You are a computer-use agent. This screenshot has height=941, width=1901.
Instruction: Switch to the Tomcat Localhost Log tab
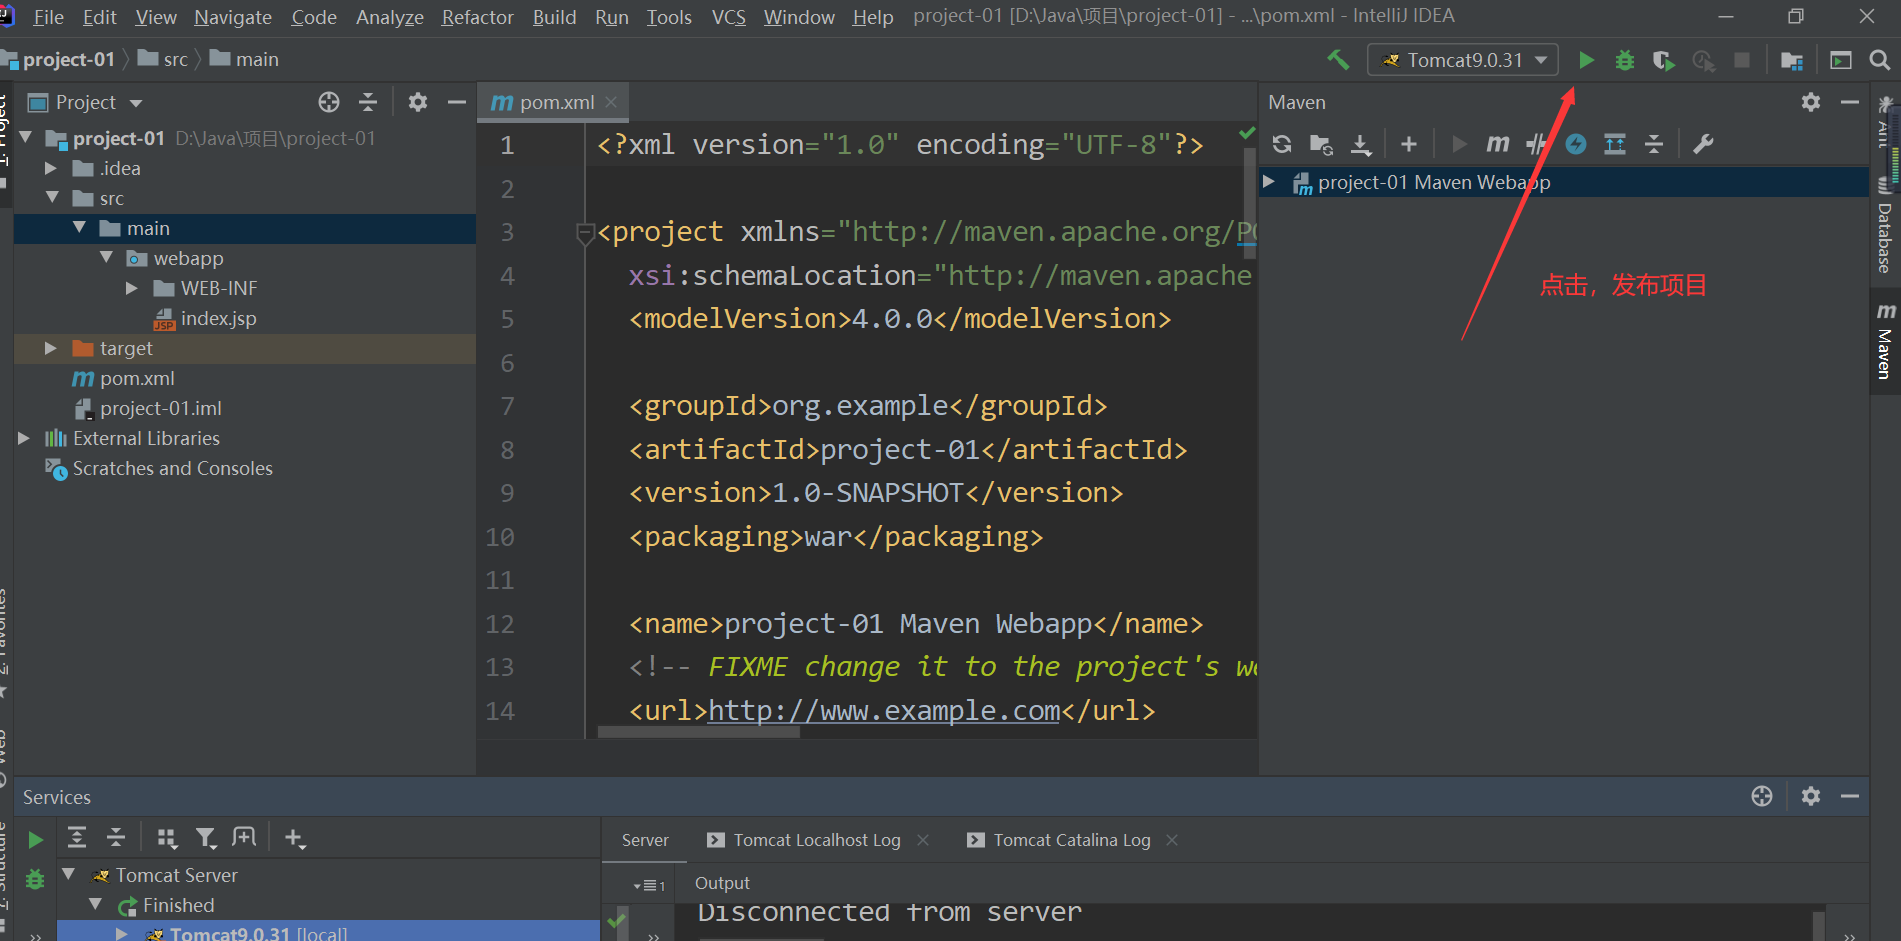pos(817,840)
